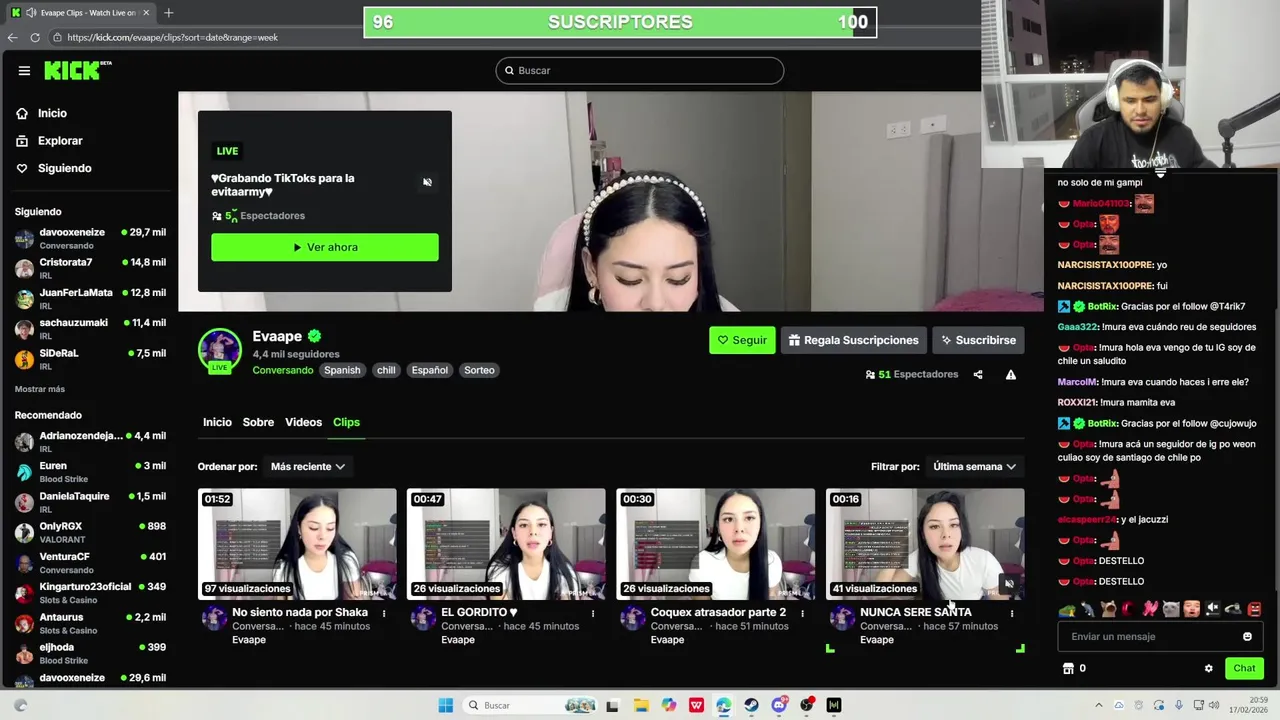Go to Inicio in the sidebar
The height and width of the screenshot is (720, 1280).
point(42,114)
